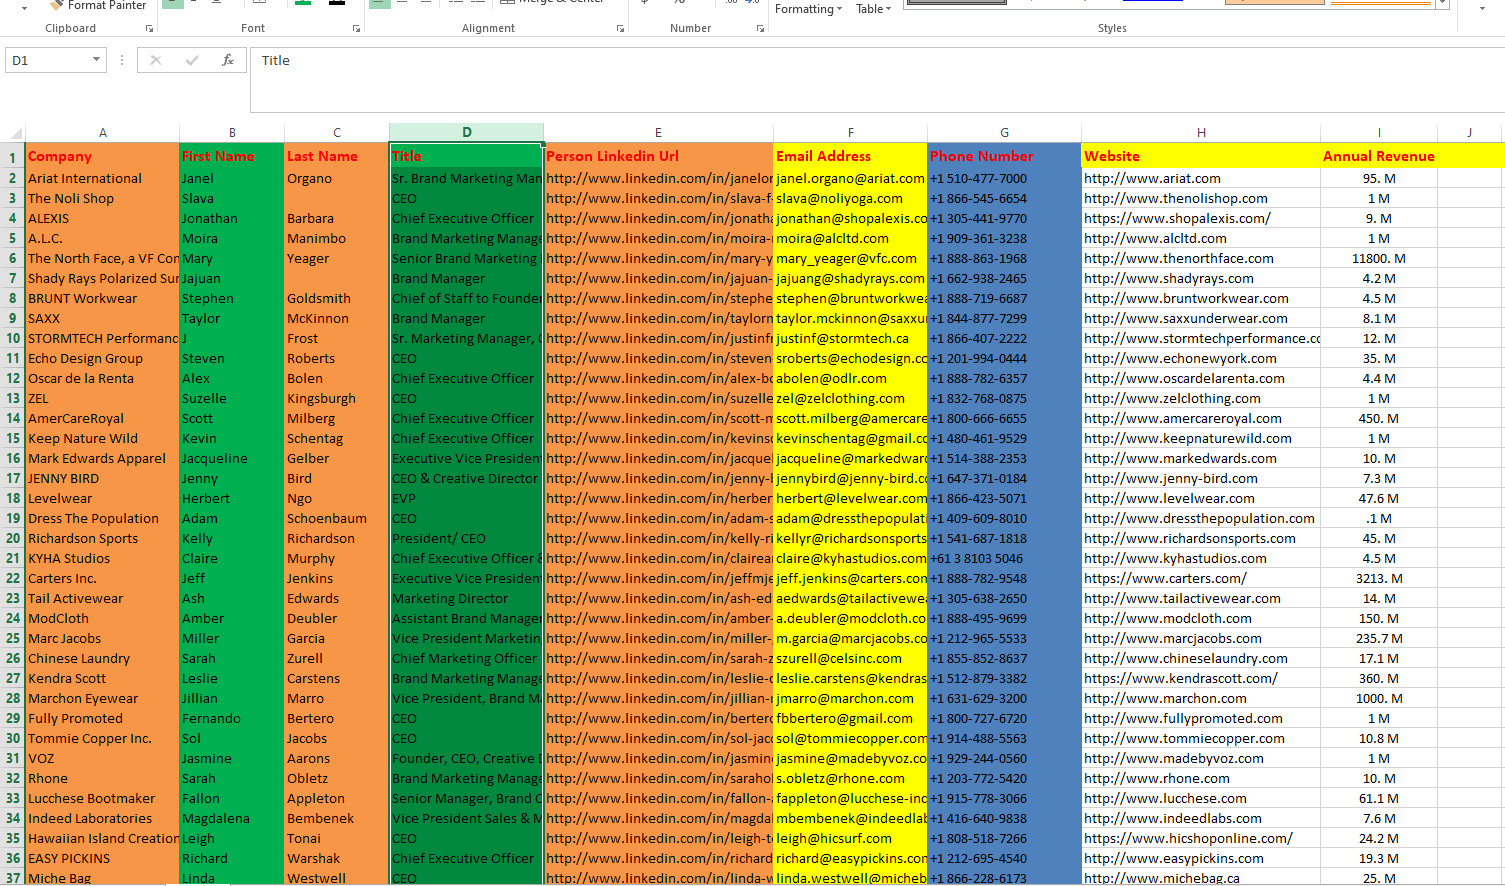Click the Cancel X icon in formula bar

click(x=156, y=60)
